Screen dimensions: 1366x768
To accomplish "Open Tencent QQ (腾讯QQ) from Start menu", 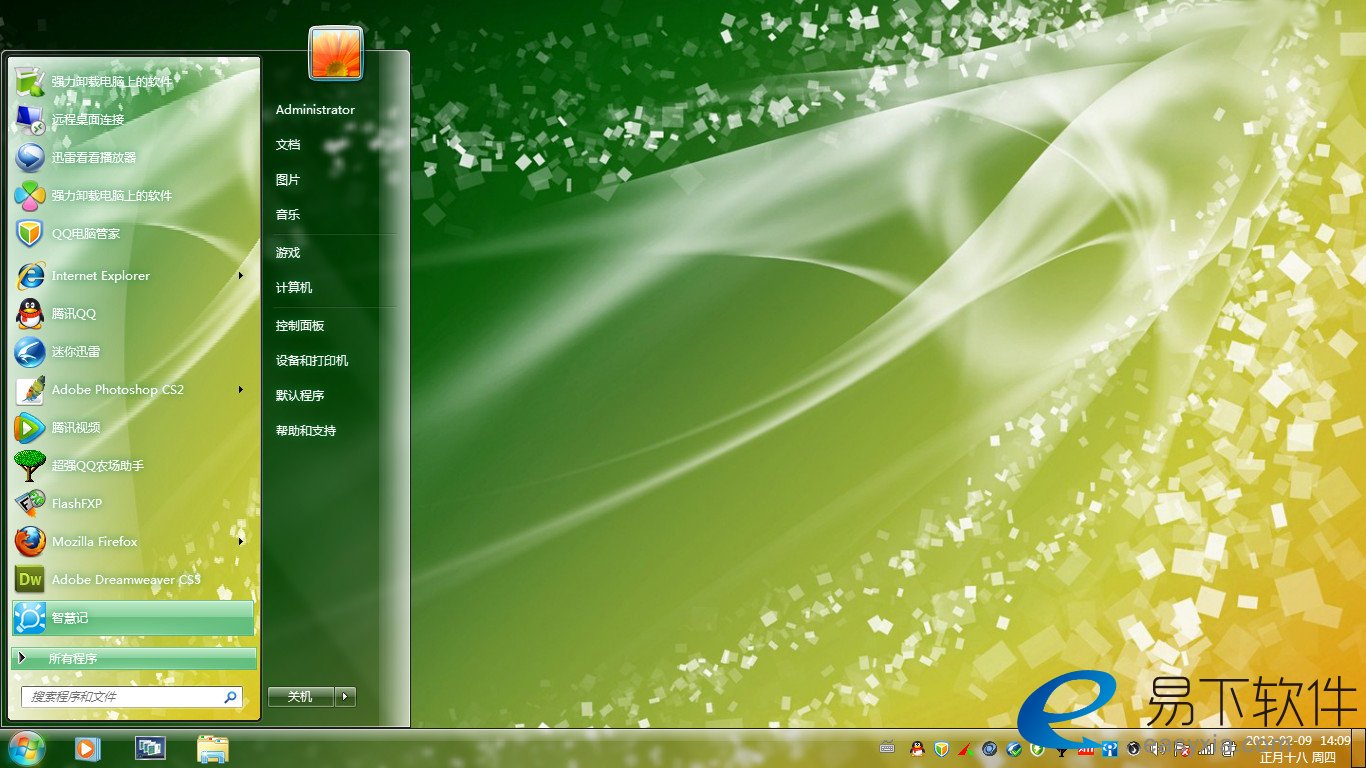I will coord(74,314).
